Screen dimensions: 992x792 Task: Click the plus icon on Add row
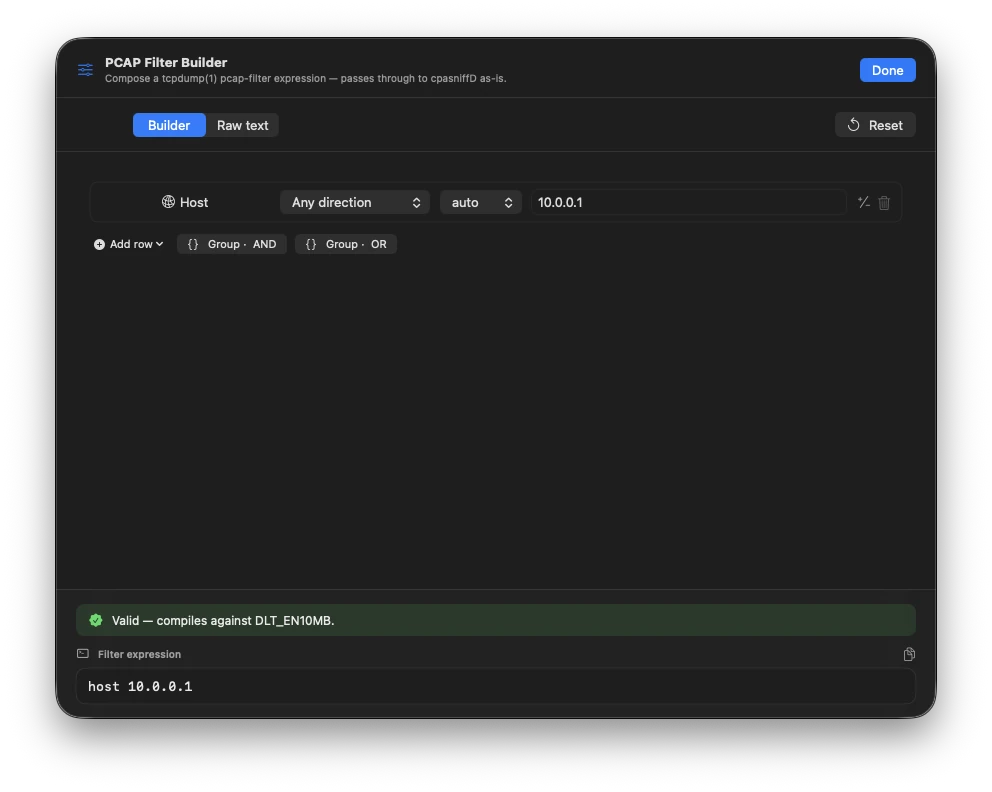pyautogui.click(x=98, y=243)
